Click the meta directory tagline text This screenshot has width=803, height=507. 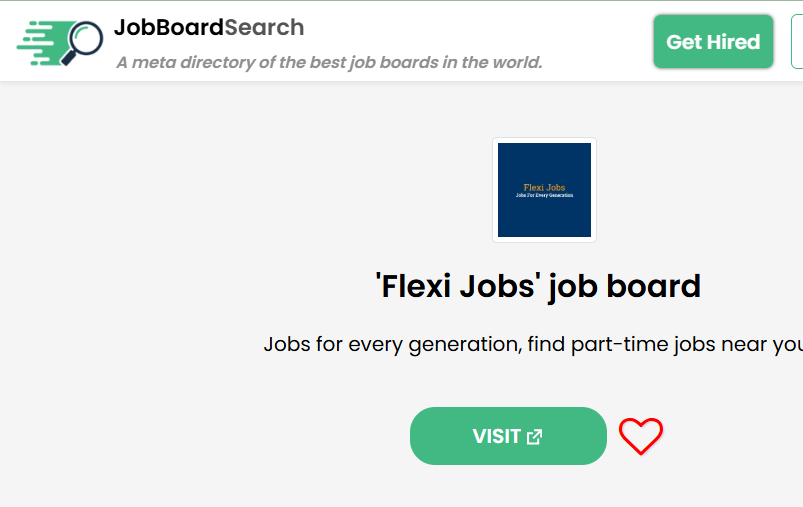329,62
